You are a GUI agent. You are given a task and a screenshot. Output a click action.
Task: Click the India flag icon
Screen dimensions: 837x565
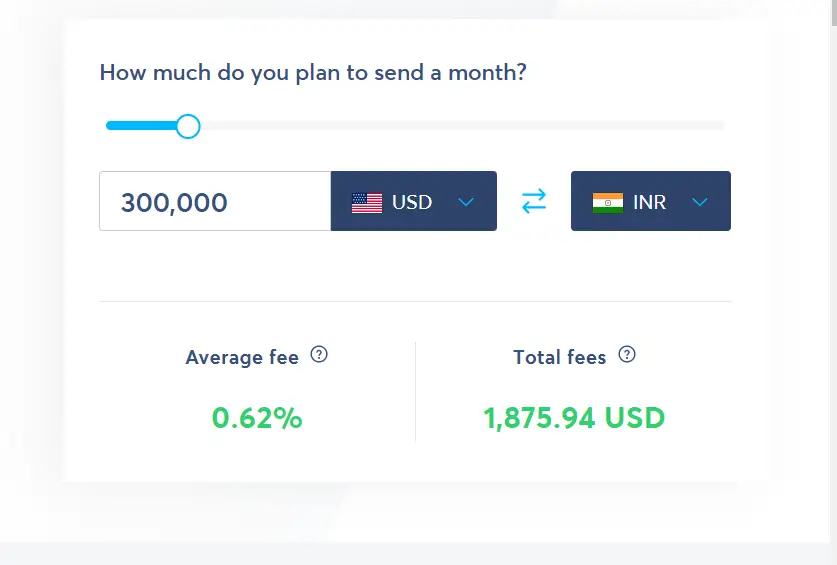tap(607, 203)
